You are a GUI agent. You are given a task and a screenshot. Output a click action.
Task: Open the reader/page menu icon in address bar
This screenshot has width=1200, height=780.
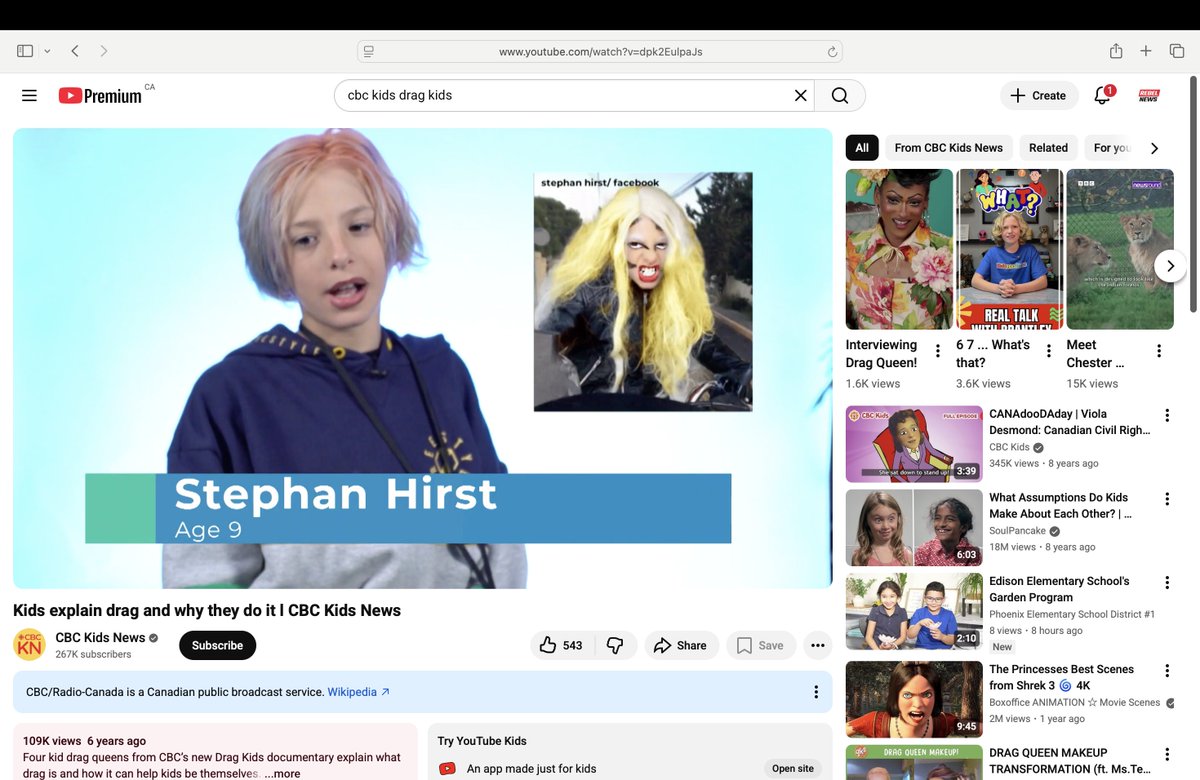pyautogui.click(x=369, y=51)
